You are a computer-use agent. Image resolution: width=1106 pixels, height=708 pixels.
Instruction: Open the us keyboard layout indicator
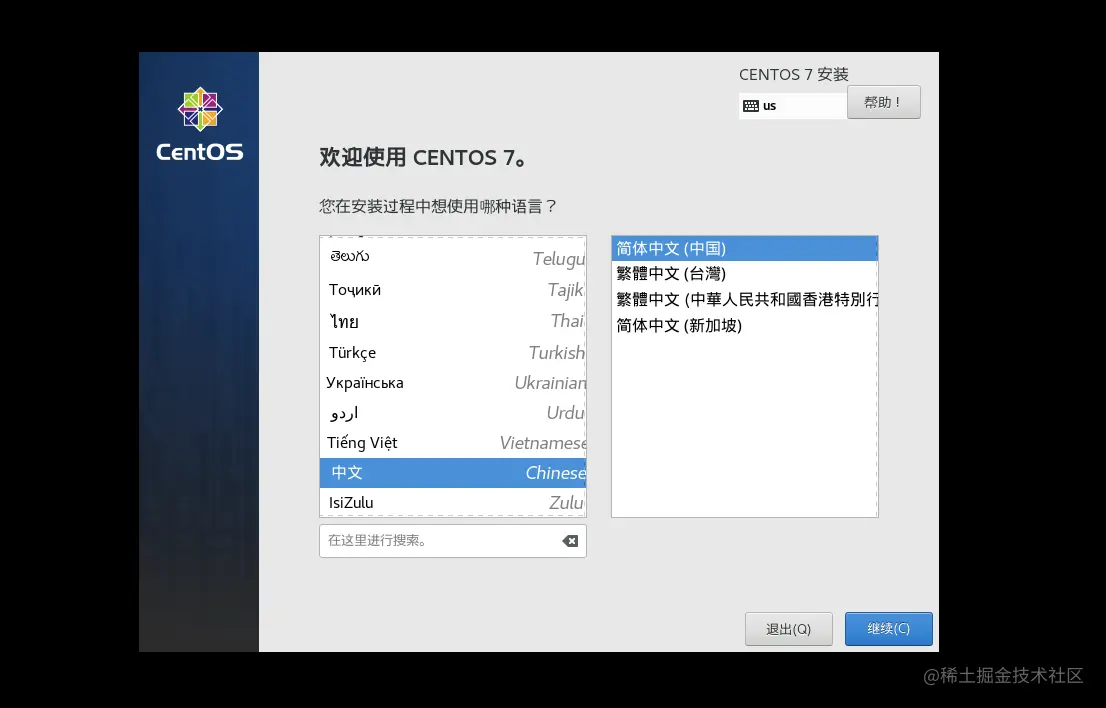(x=793, y=106)
